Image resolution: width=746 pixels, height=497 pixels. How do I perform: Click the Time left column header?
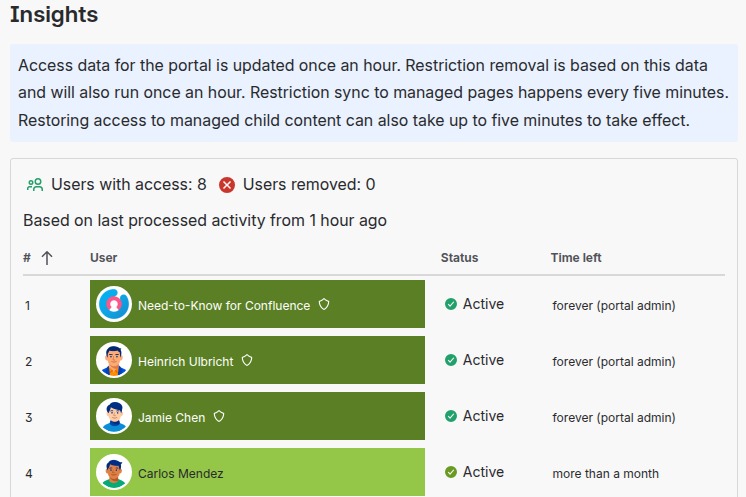tap(576, 258)
